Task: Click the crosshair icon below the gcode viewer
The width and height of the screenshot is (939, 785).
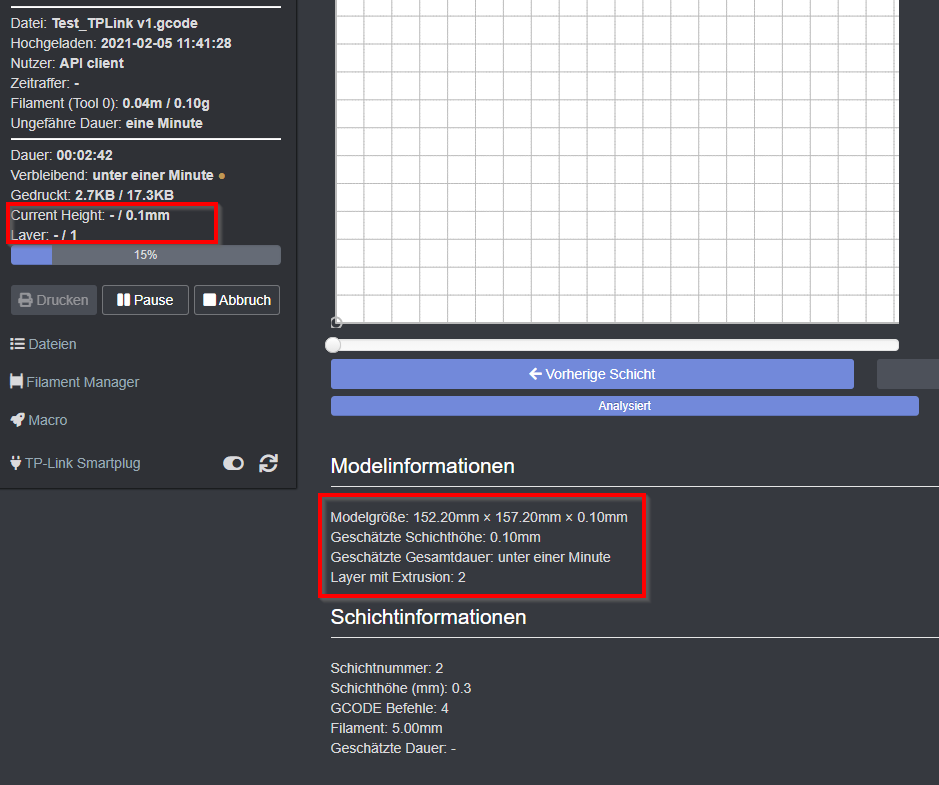Action: click(x=336, y=322)
